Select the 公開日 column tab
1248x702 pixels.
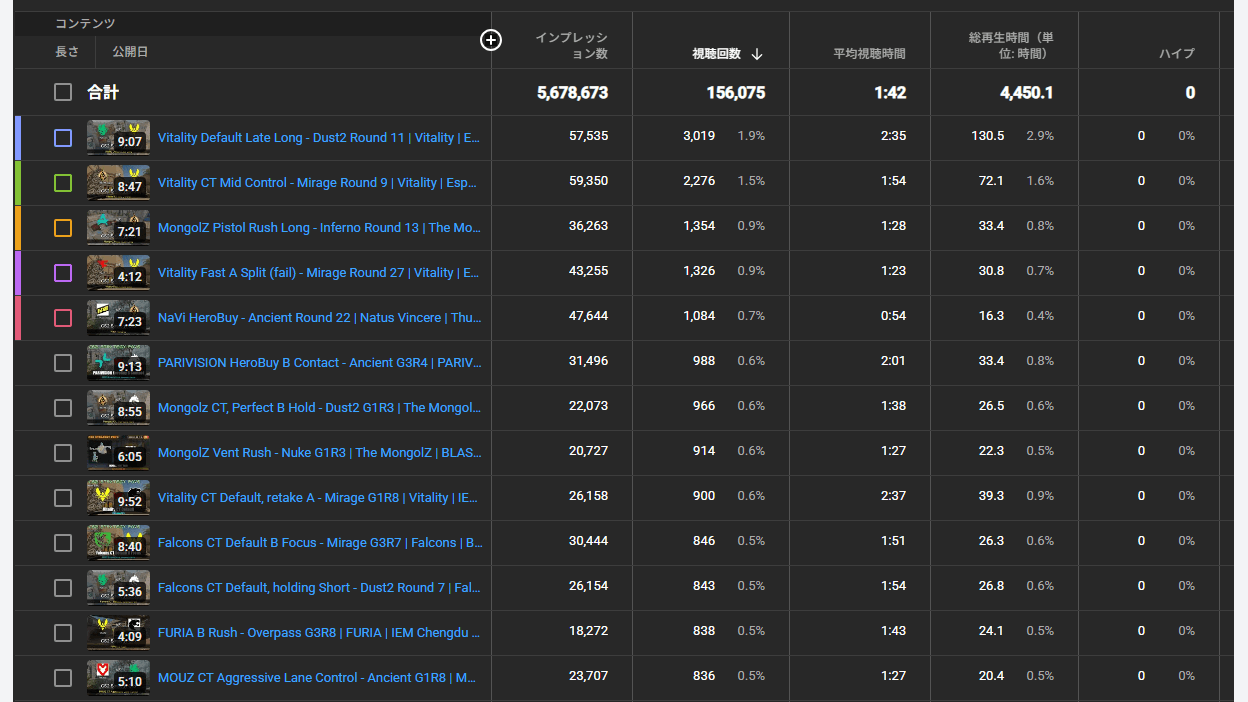[x=130, y=51]
